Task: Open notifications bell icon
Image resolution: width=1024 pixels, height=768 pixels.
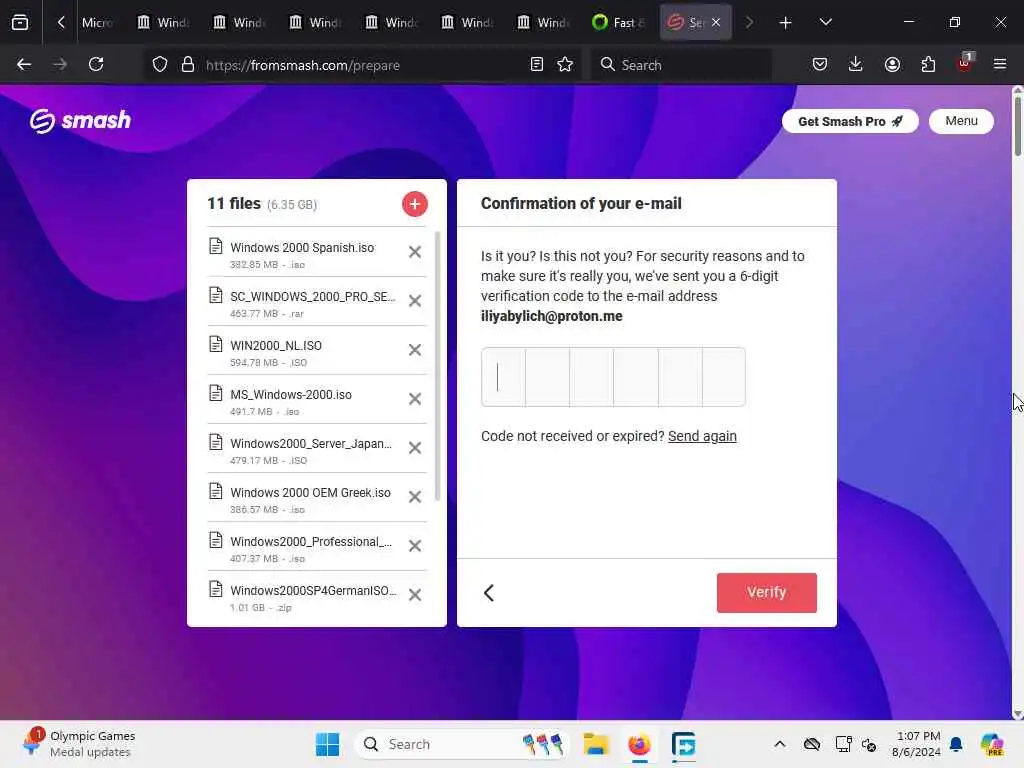Action: click(956, 744)
